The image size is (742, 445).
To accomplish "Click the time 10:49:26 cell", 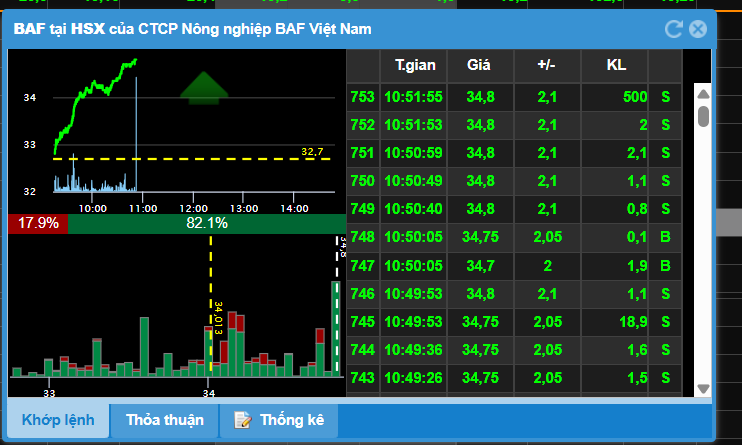I will pos(414,378).
